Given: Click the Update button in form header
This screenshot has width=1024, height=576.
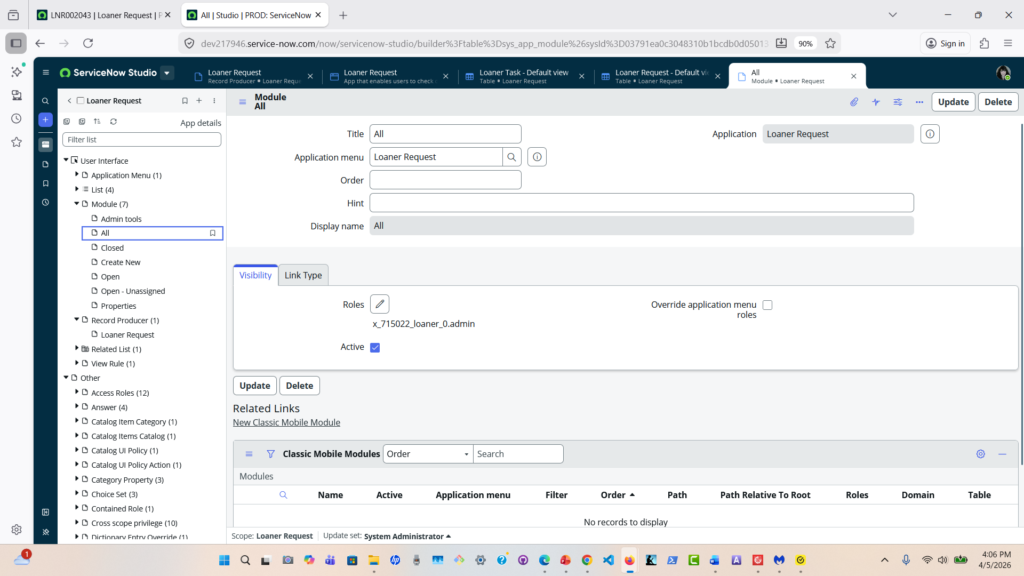Looking at the screenshot, I should (953, 102).
